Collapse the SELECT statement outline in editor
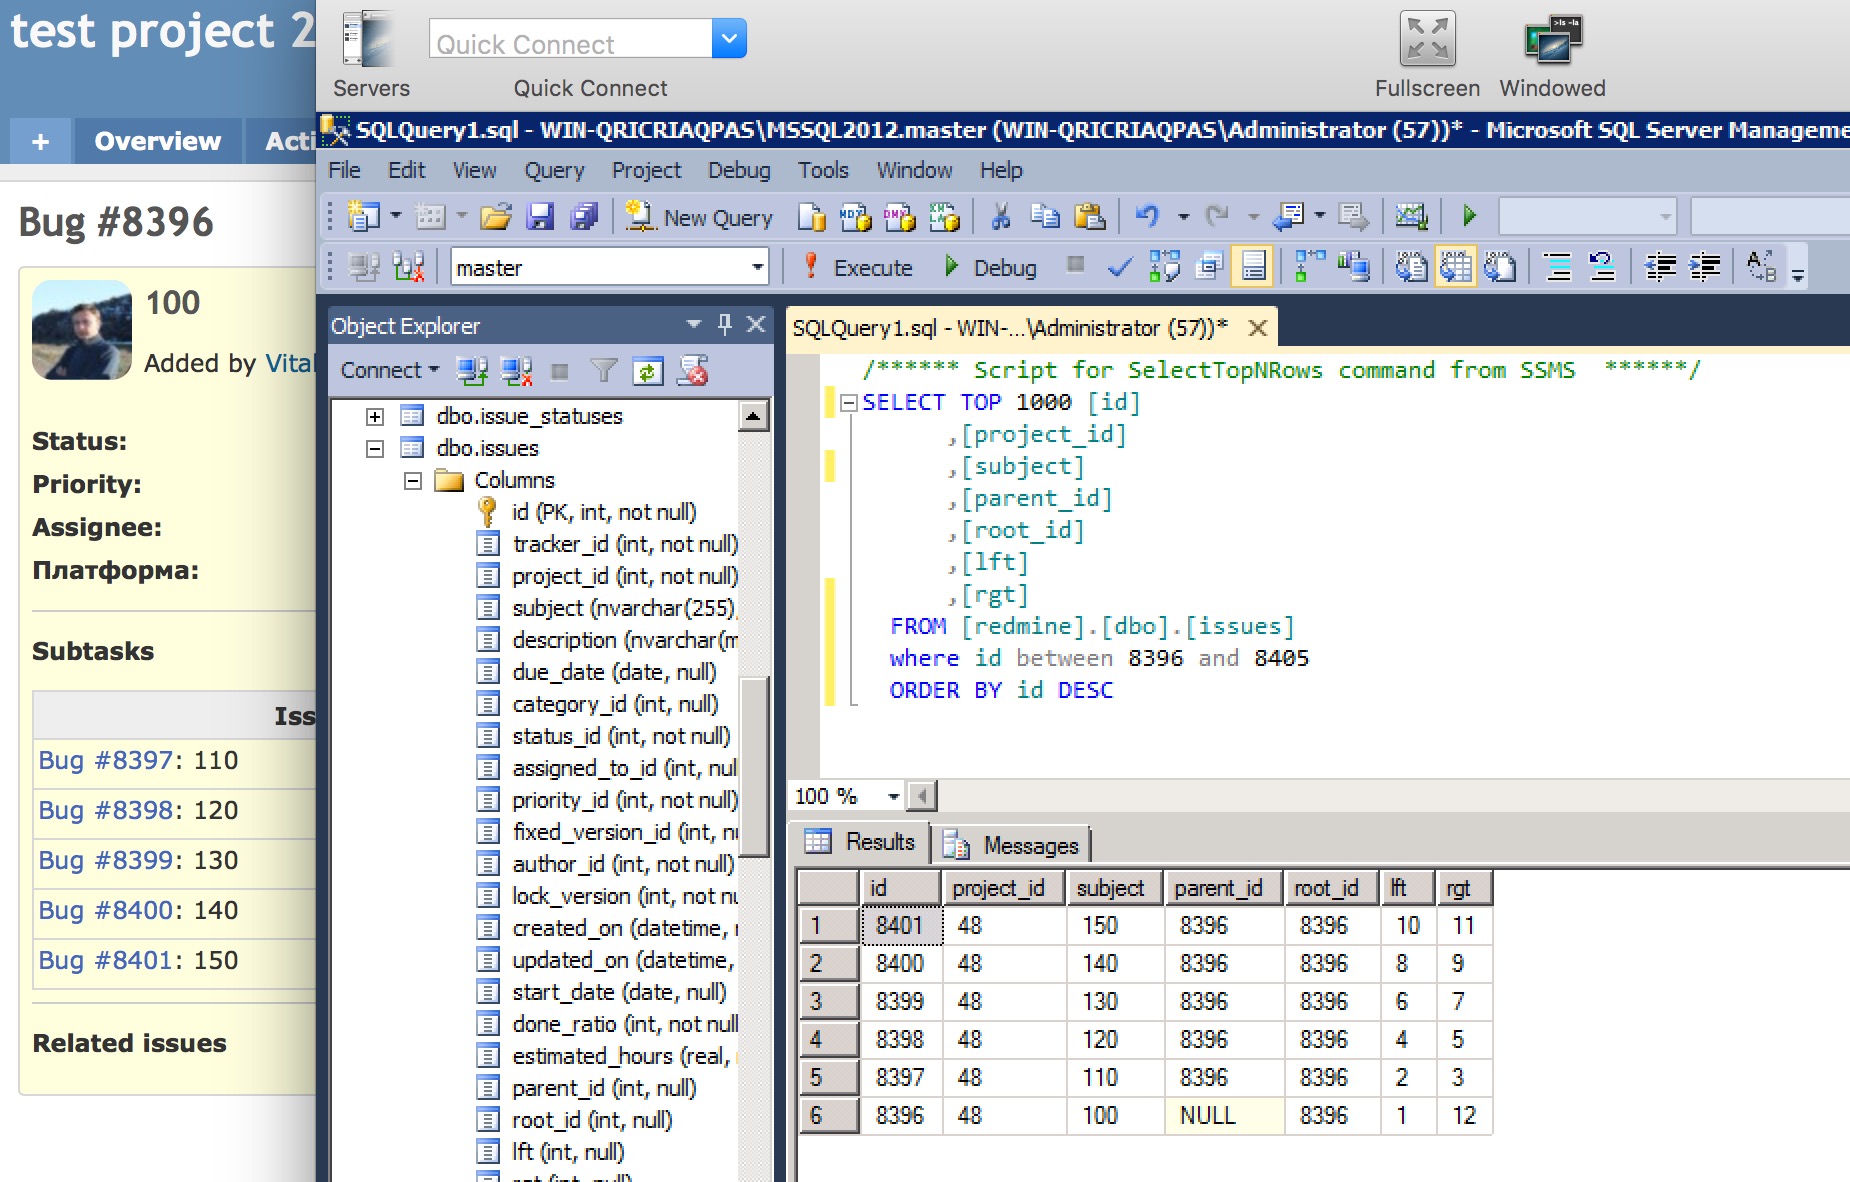 click(x=849, y=402)
